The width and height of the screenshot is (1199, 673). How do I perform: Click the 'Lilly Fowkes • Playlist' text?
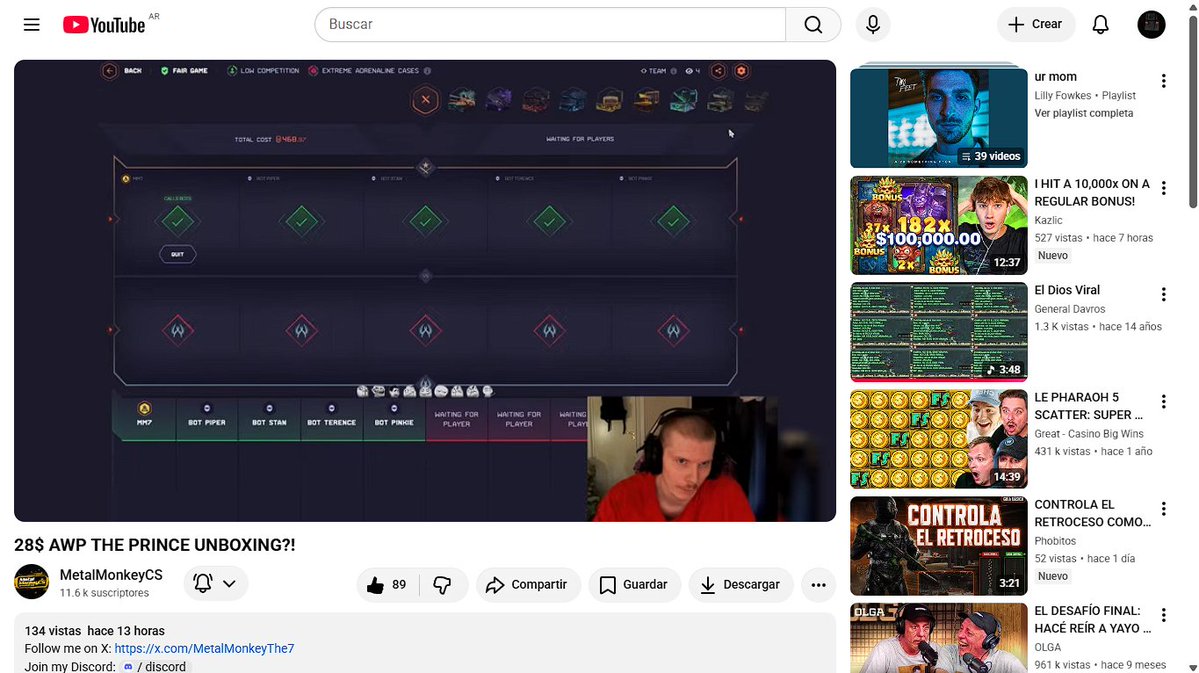[1085, 96]
